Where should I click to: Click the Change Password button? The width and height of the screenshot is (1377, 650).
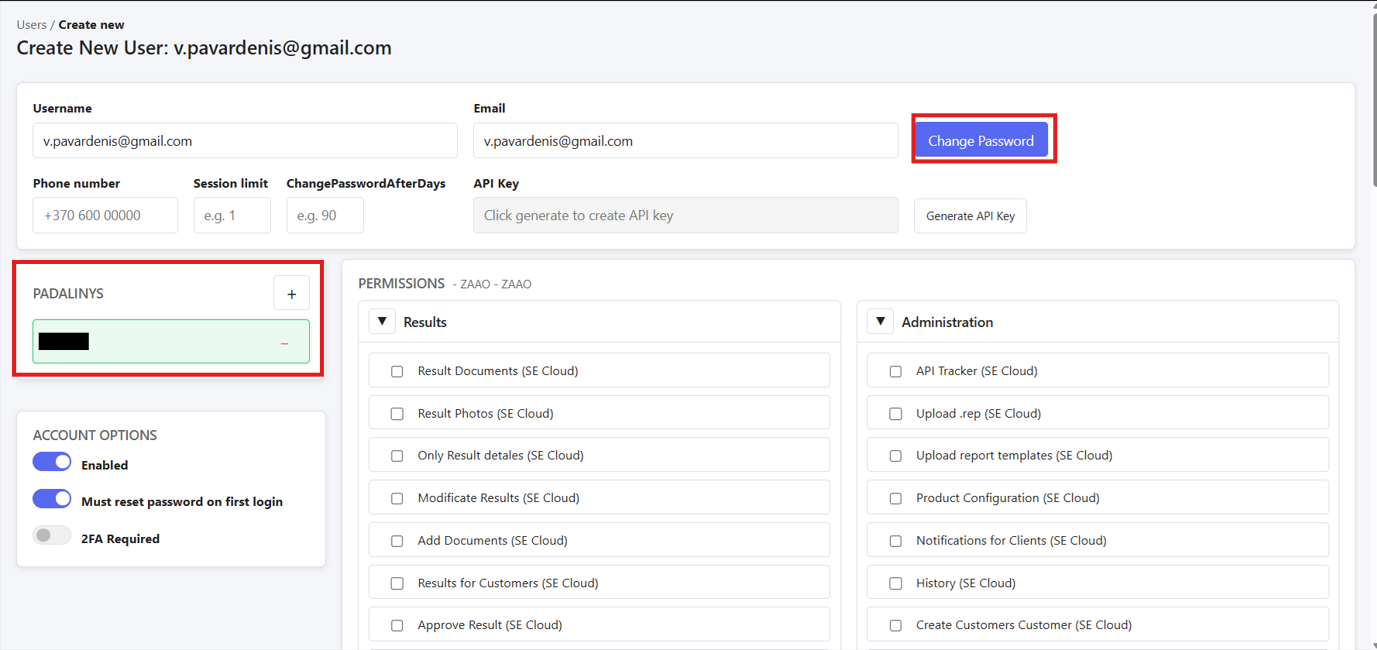coord(981,140)
